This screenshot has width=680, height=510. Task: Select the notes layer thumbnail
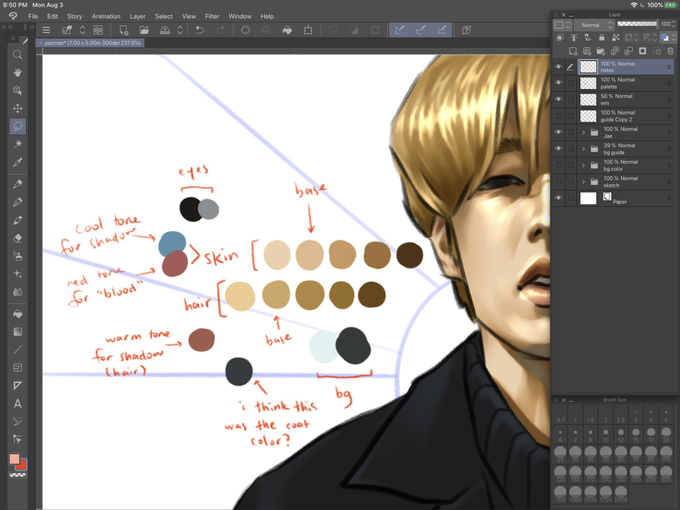(588, 67)
